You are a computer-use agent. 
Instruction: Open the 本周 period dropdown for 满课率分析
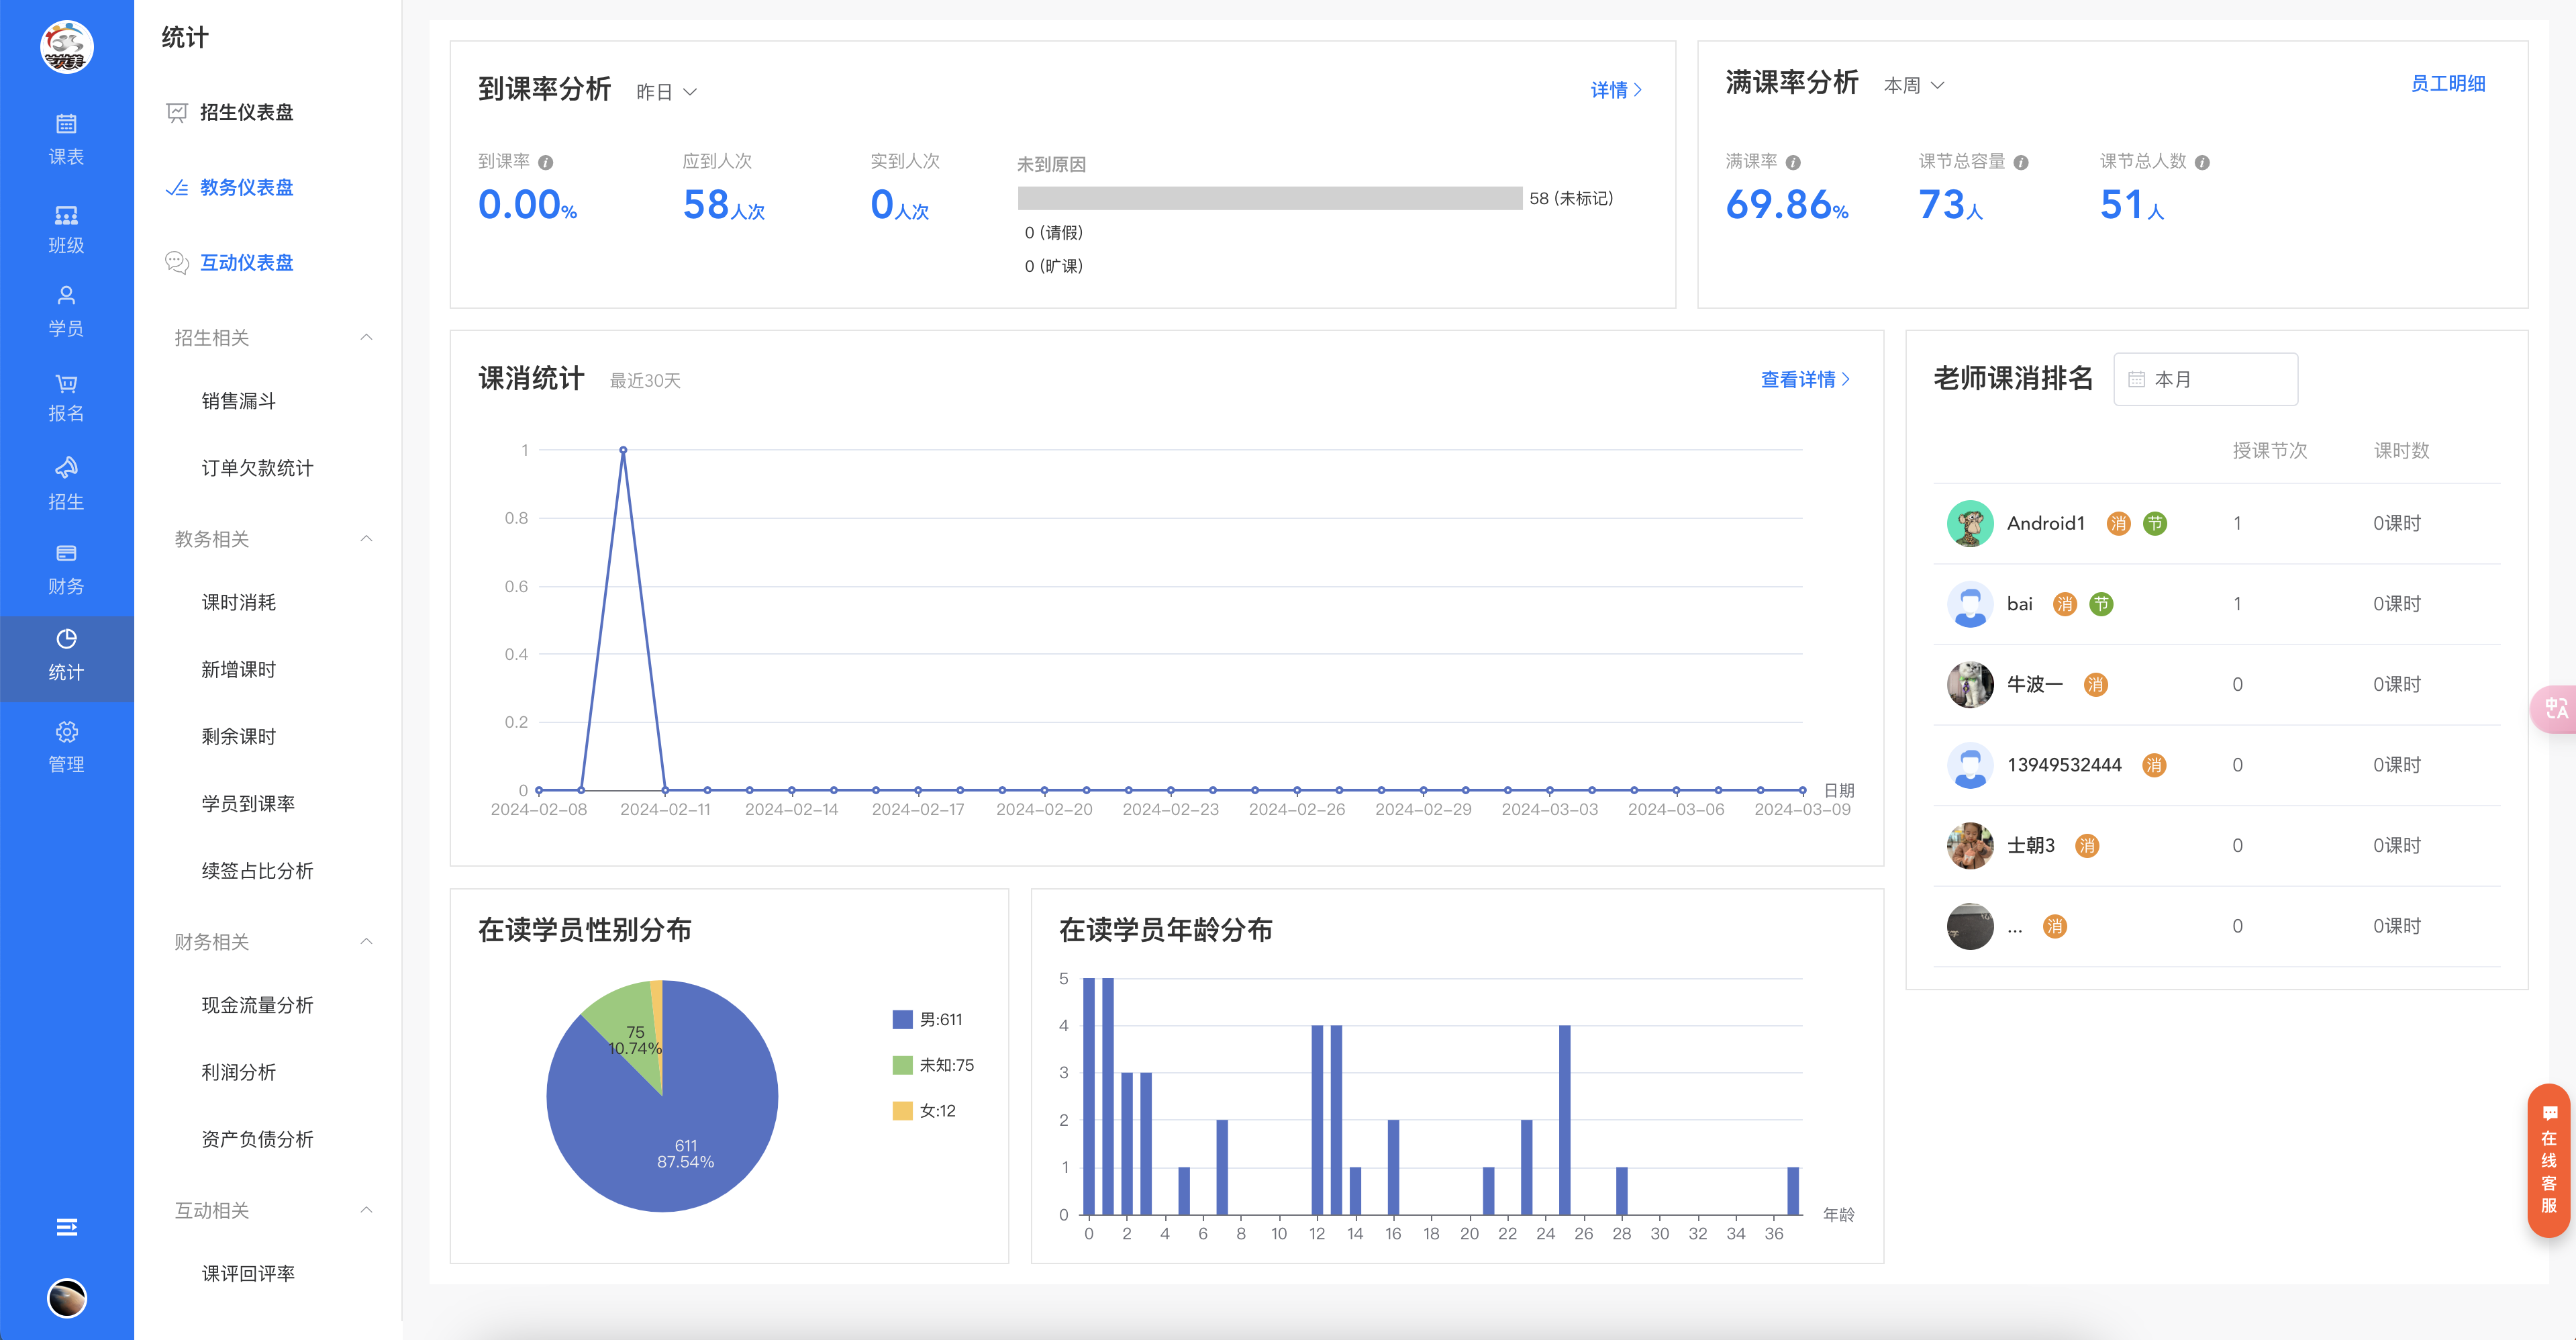[x=1914, y=85]
